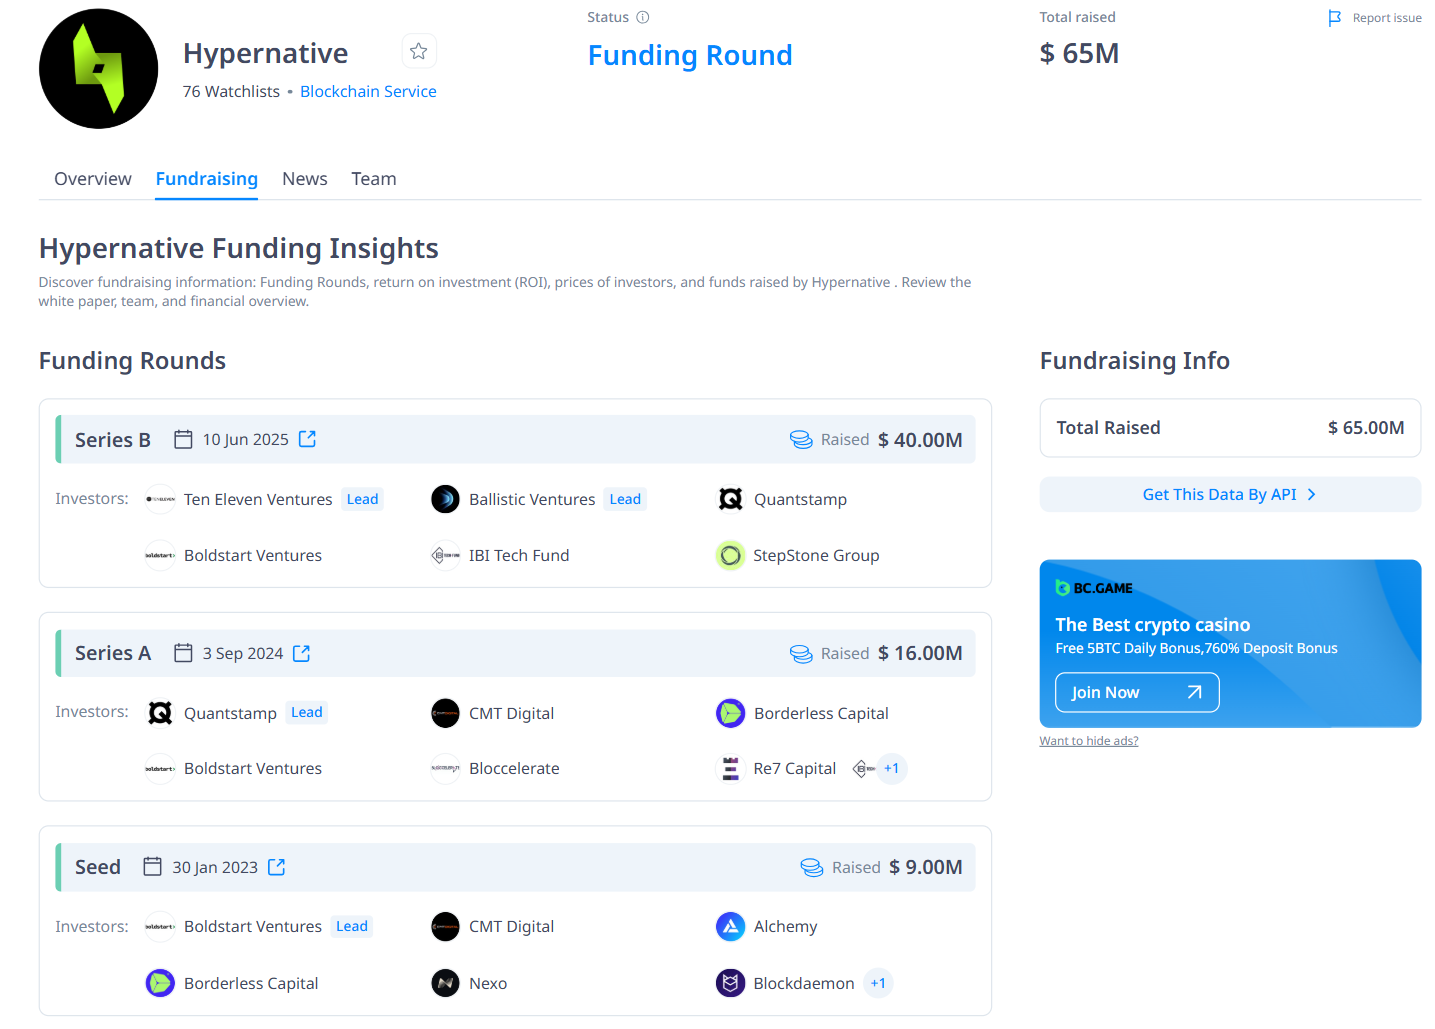Viewport: 1435px width, 1029px height.
Task: Expand Seed extra investors +1 badge
Action: coord(877,983)
